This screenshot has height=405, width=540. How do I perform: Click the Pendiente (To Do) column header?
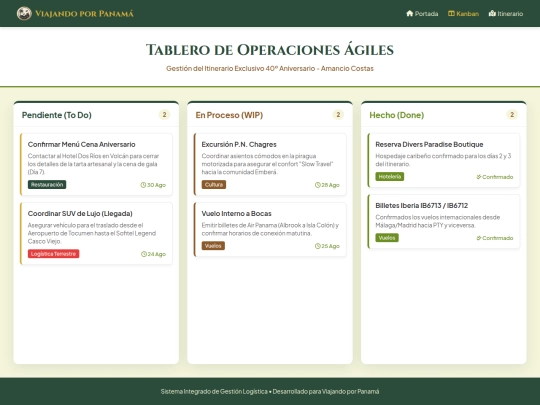(56, 115)
